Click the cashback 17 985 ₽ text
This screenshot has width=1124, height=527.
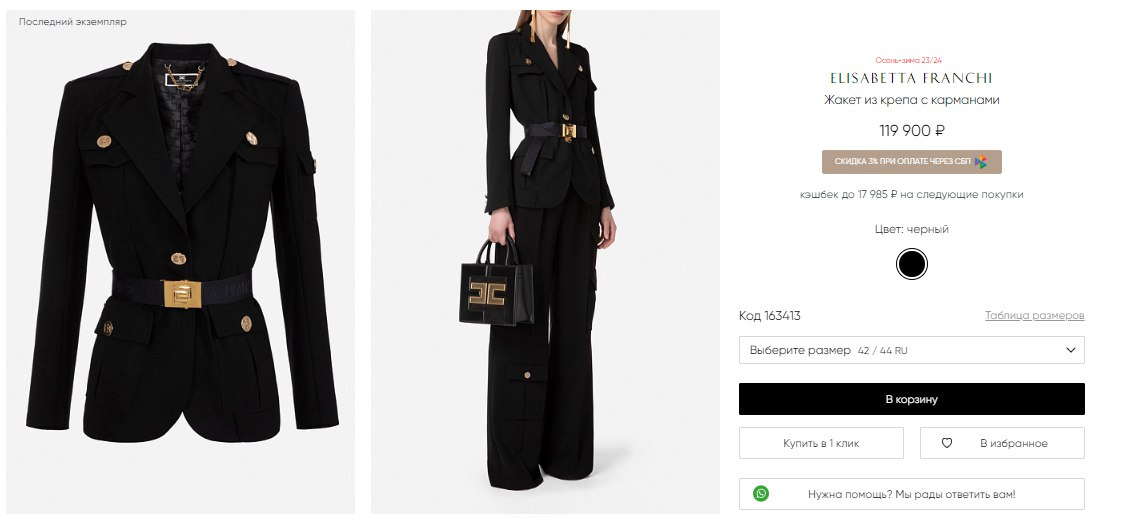[x=911, y=195]
